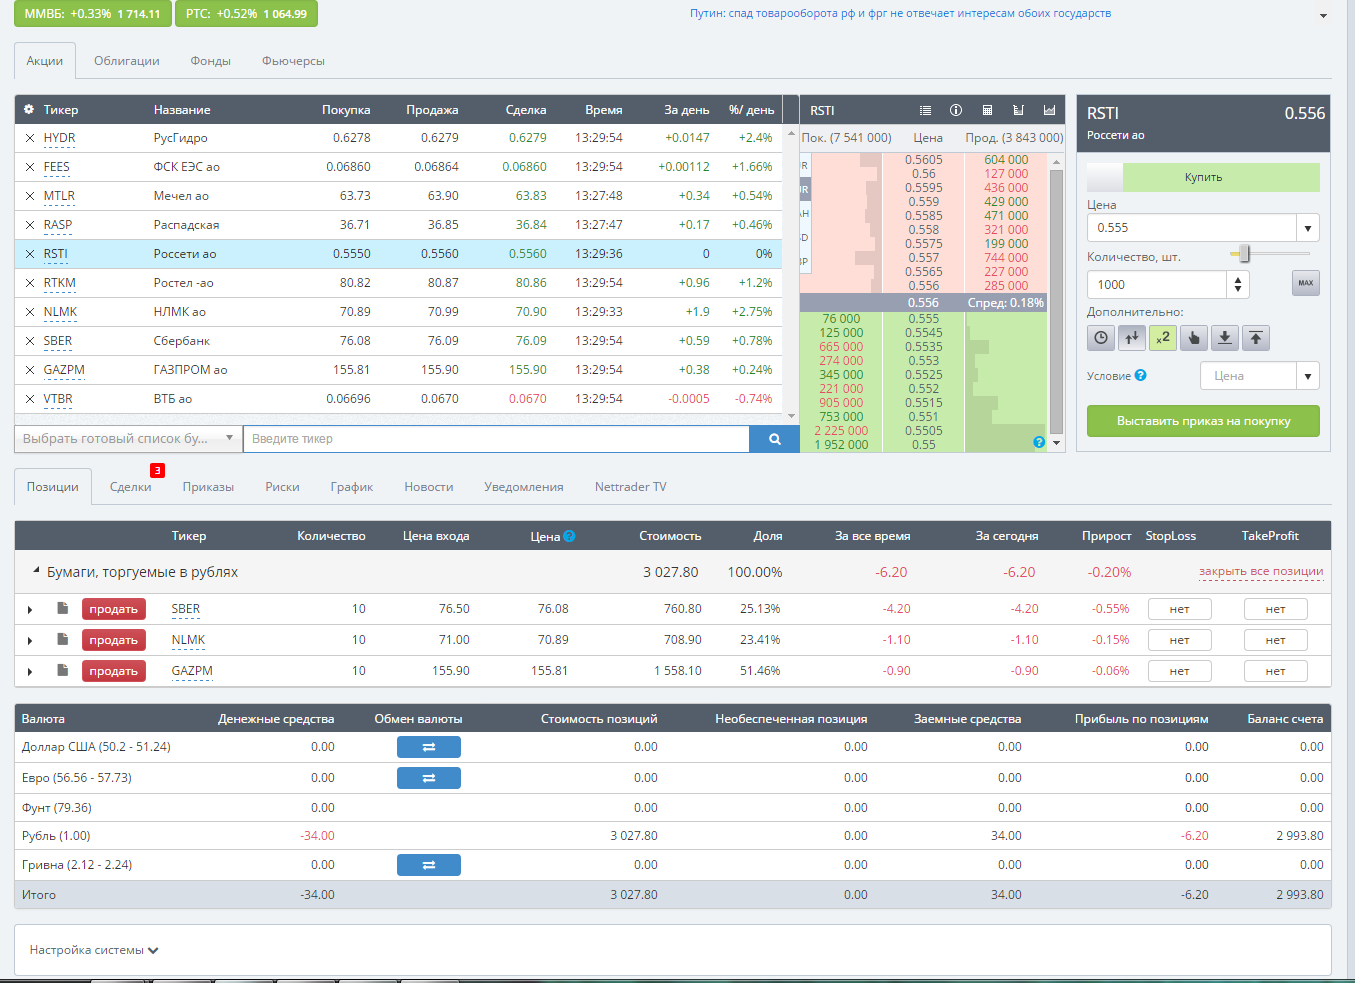This screenshot has height=983, width=1355.
Task: Open the Новости tab
Action: tap(429, 487)
